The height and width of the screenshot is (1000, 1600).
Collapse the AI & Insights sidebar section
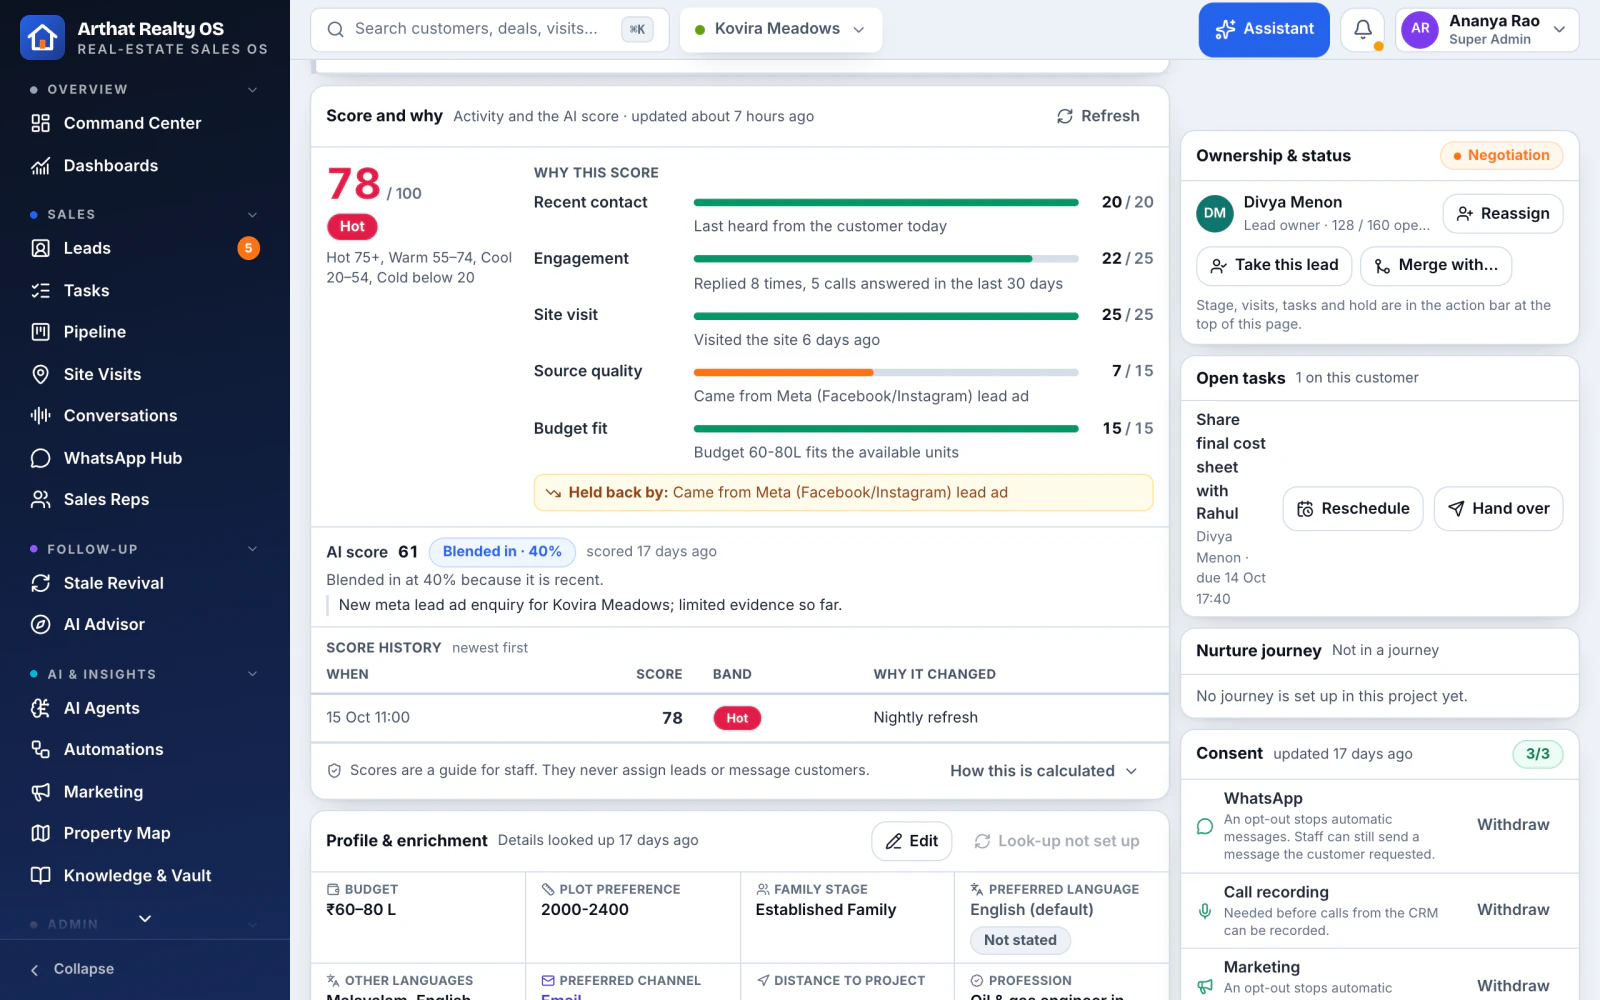(x=252, y=674)
